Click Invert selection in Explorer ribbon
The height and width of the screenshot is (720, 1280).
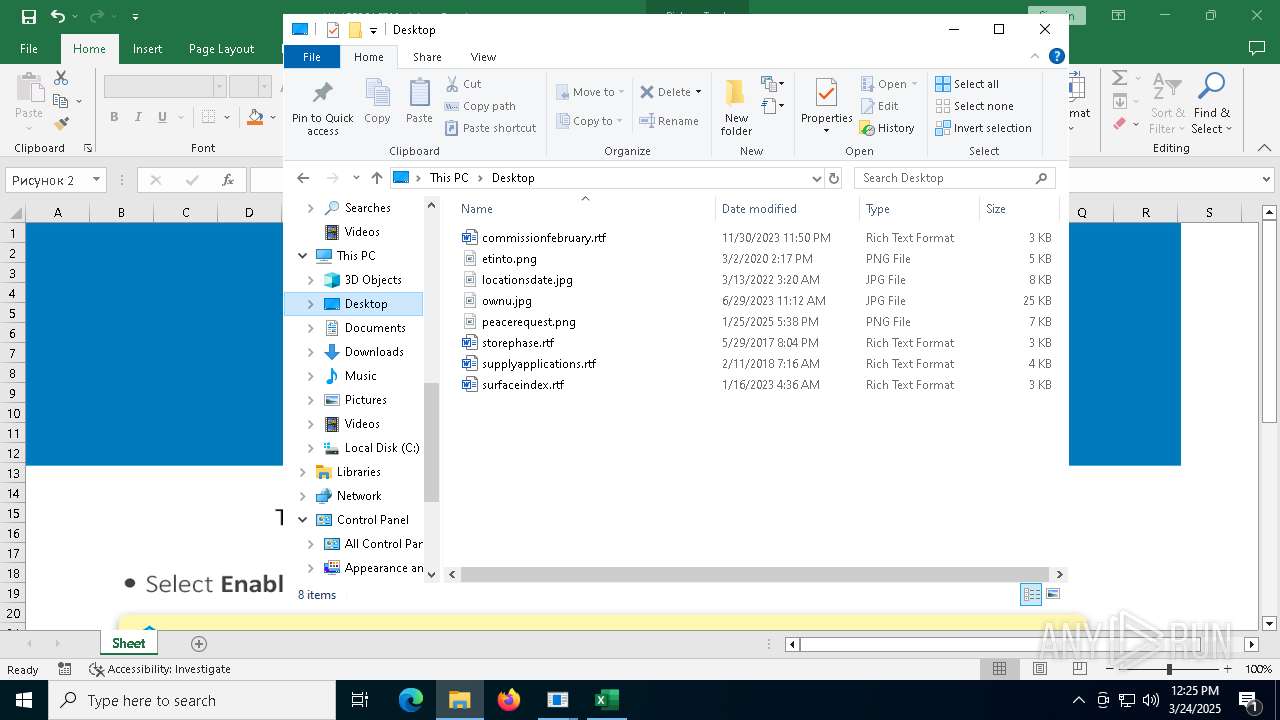point(983,128)
